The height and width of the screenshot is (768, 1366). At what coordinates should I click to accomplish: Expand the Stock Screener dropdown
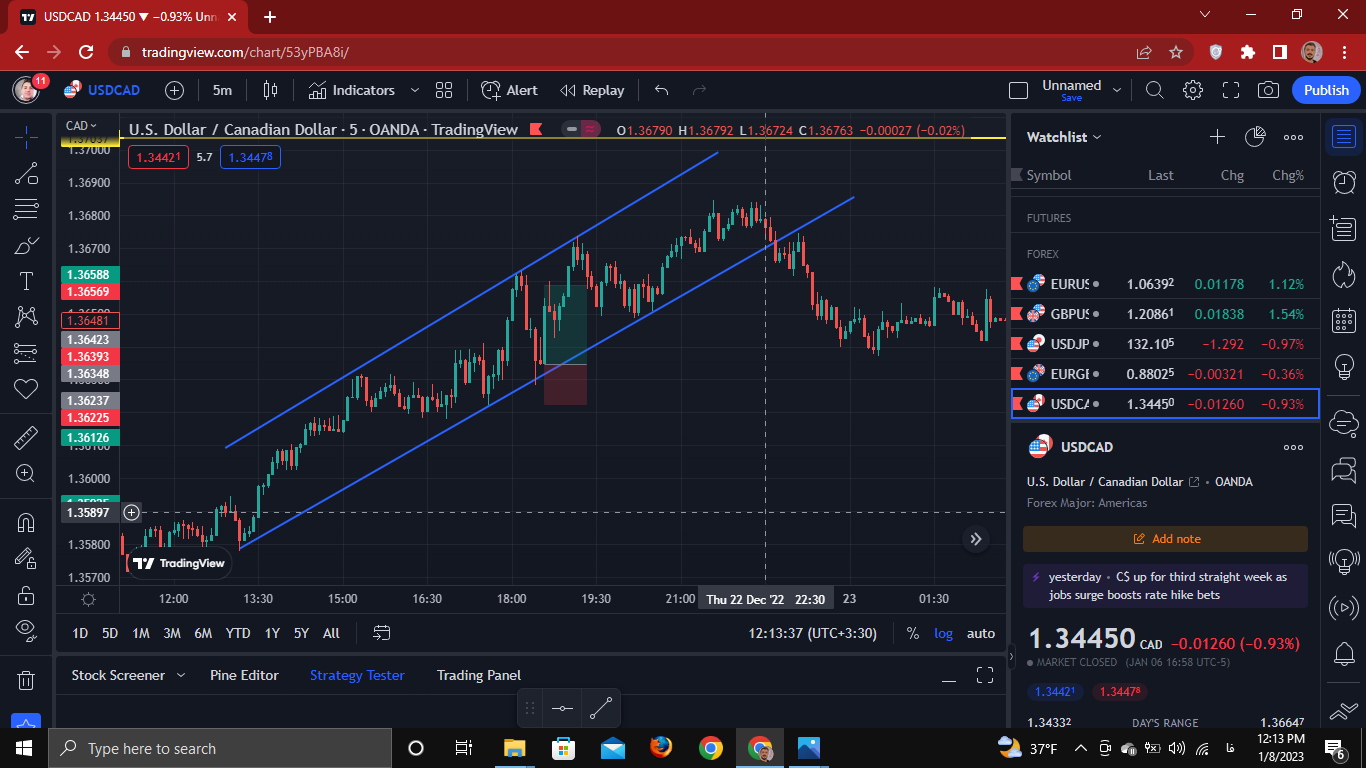[x=181, y=675]
